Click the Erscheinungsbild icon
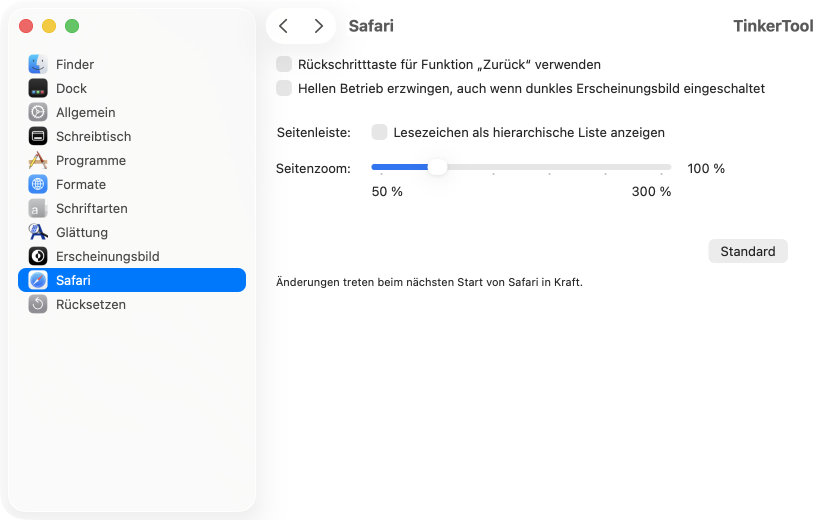Viewport: 824px width, 520px height. [x=38, y=256]
